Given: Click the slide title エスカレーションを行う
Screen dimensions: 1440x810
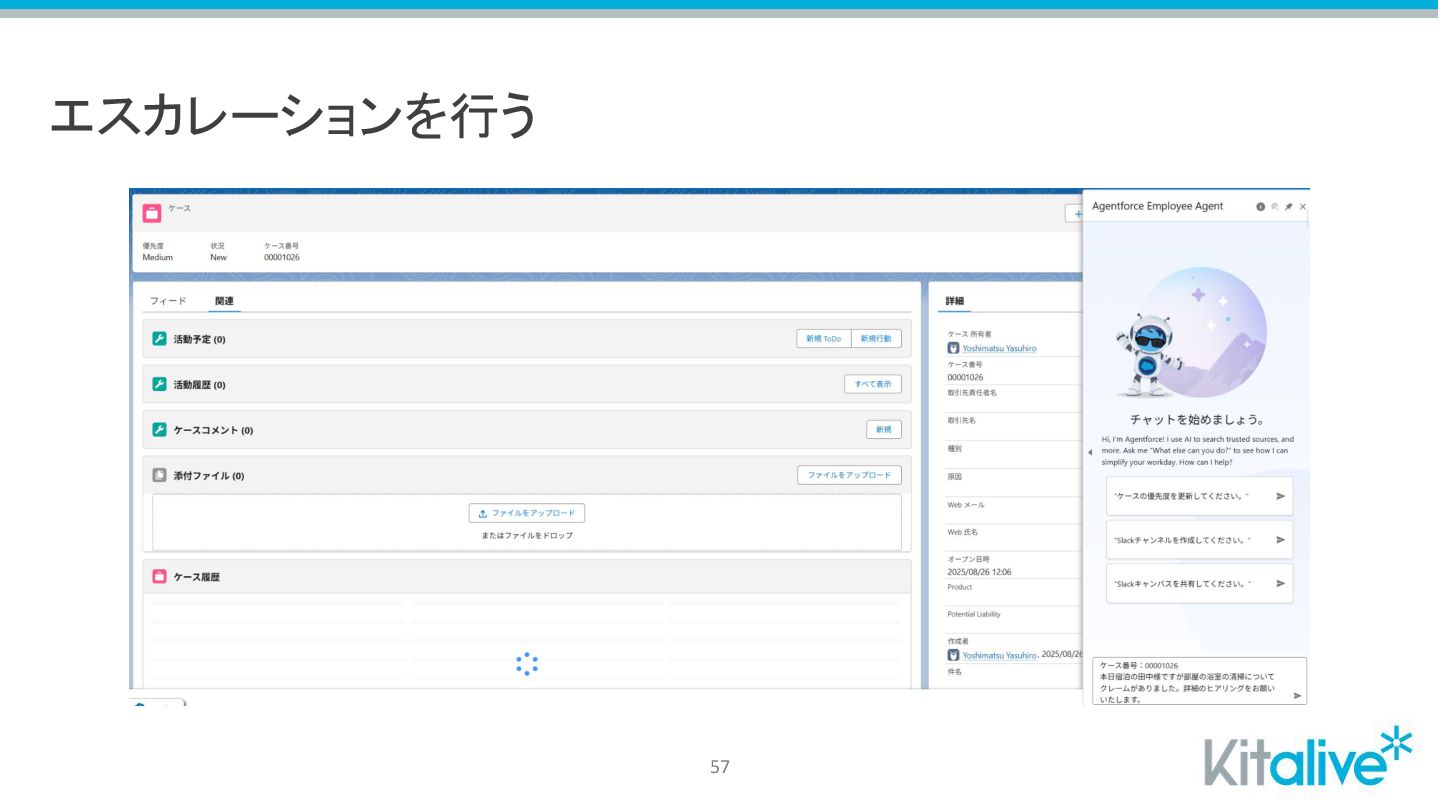Looking at the screenshot, I should 293,116.
